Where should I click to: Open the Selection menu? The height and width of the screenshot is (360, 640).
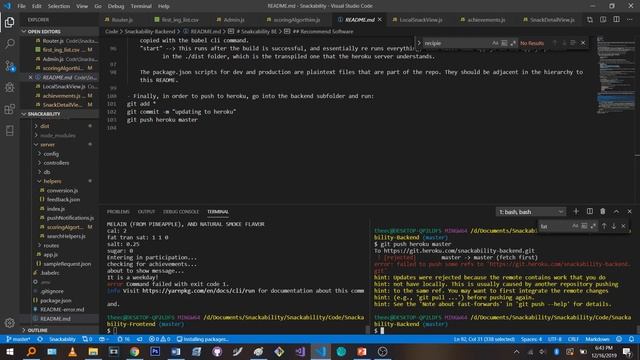coord(59,6)
